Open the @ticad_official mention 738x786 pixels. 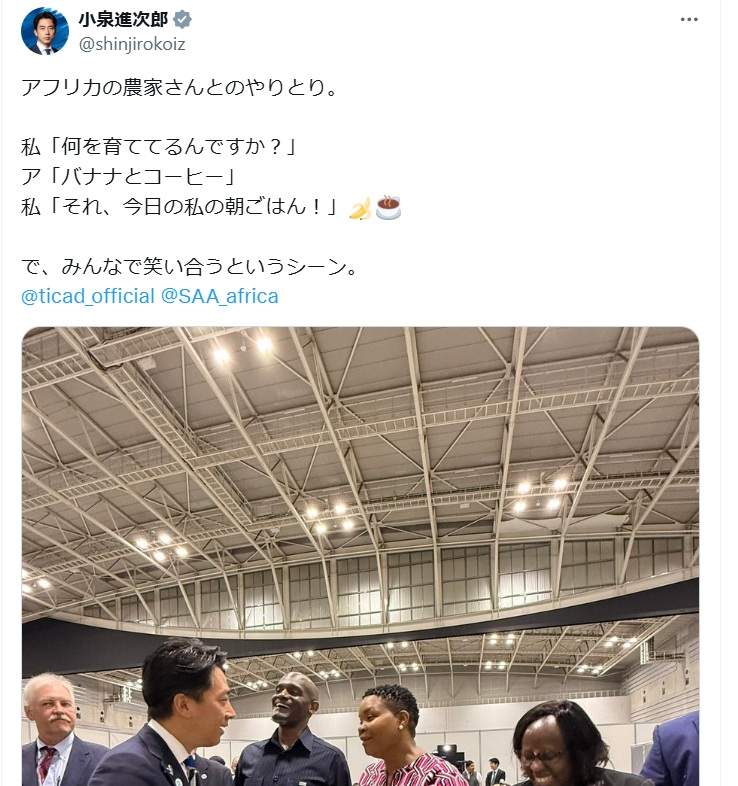(x=88, y=296)
